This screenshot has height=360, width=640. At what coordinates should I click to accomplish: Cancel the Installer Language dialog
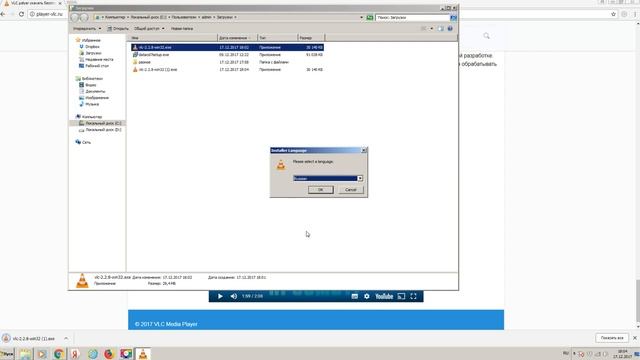coord(351,190)
